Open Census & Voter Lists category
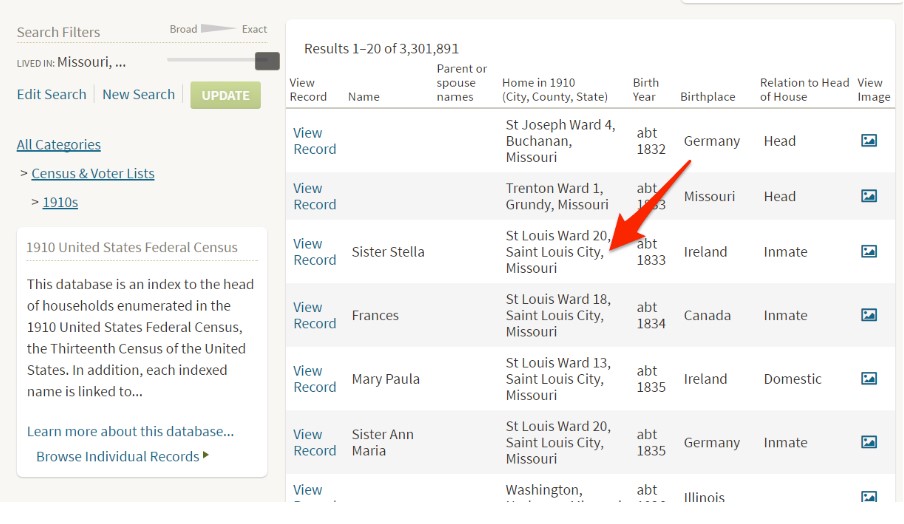Screen dimensions: 904x524 [x=93, y=174]
